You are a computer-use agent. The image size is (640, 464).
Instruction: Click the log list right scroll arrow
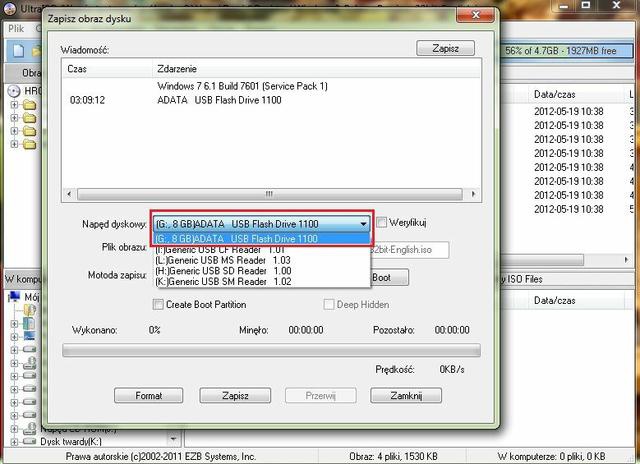coord(473,194)
